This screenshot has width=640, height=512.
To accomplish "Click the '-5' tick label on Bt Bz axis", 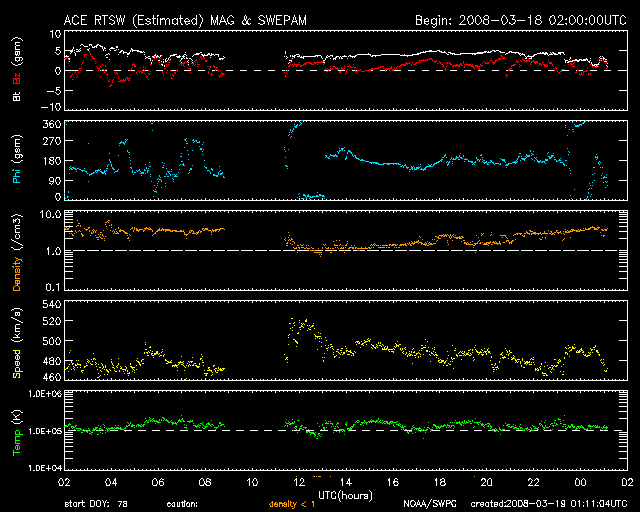I will (54, 90).
